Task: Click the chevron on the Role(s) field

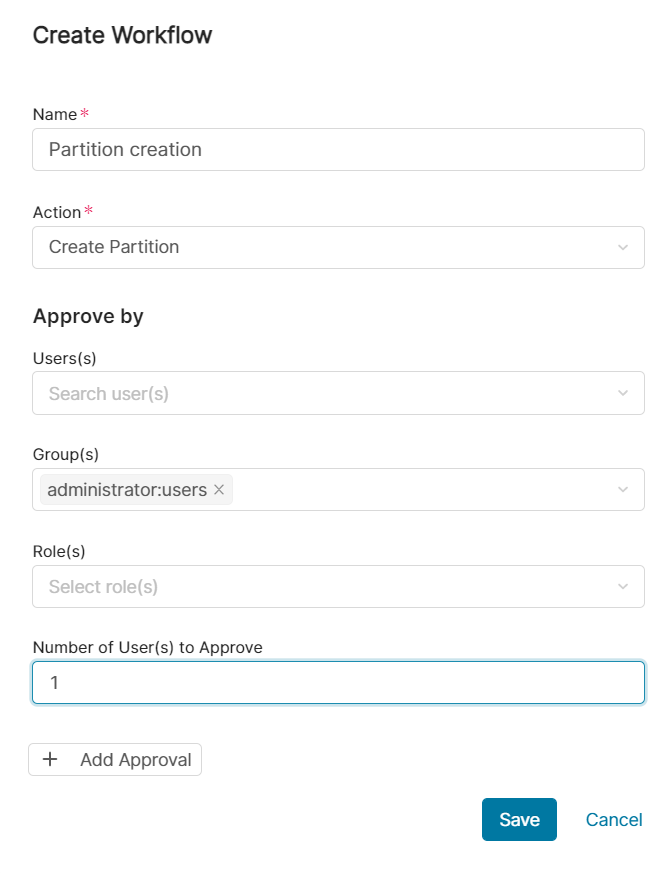Action: [623, 586]
